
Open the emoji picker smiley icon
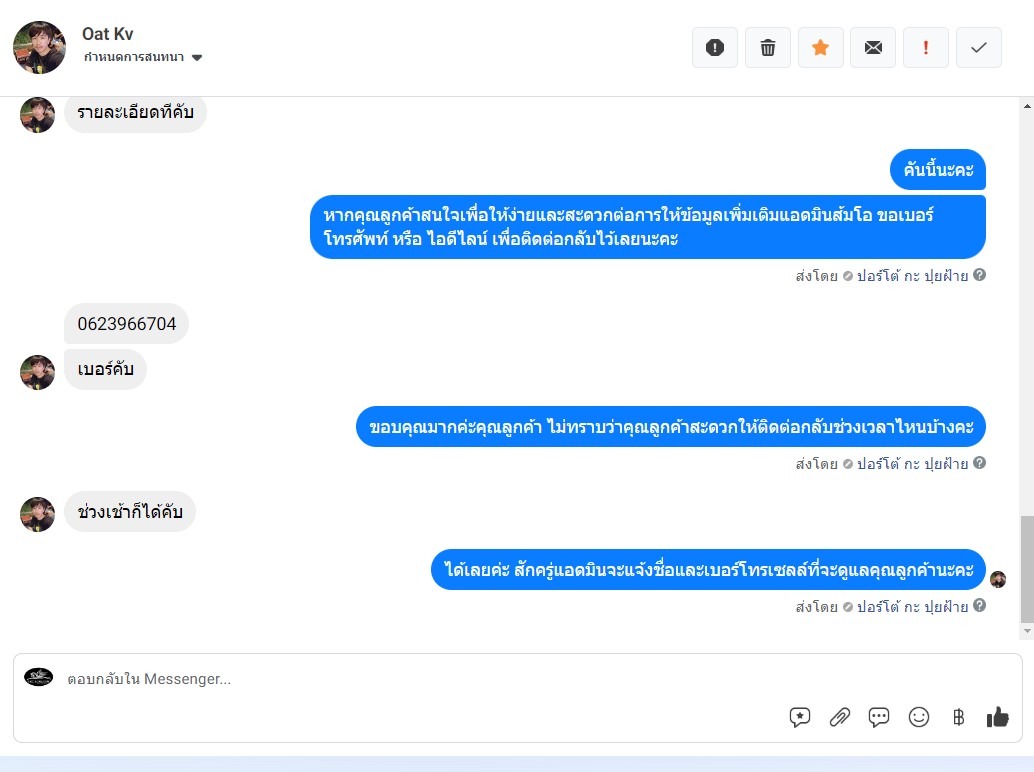click(x=919, y=717)
